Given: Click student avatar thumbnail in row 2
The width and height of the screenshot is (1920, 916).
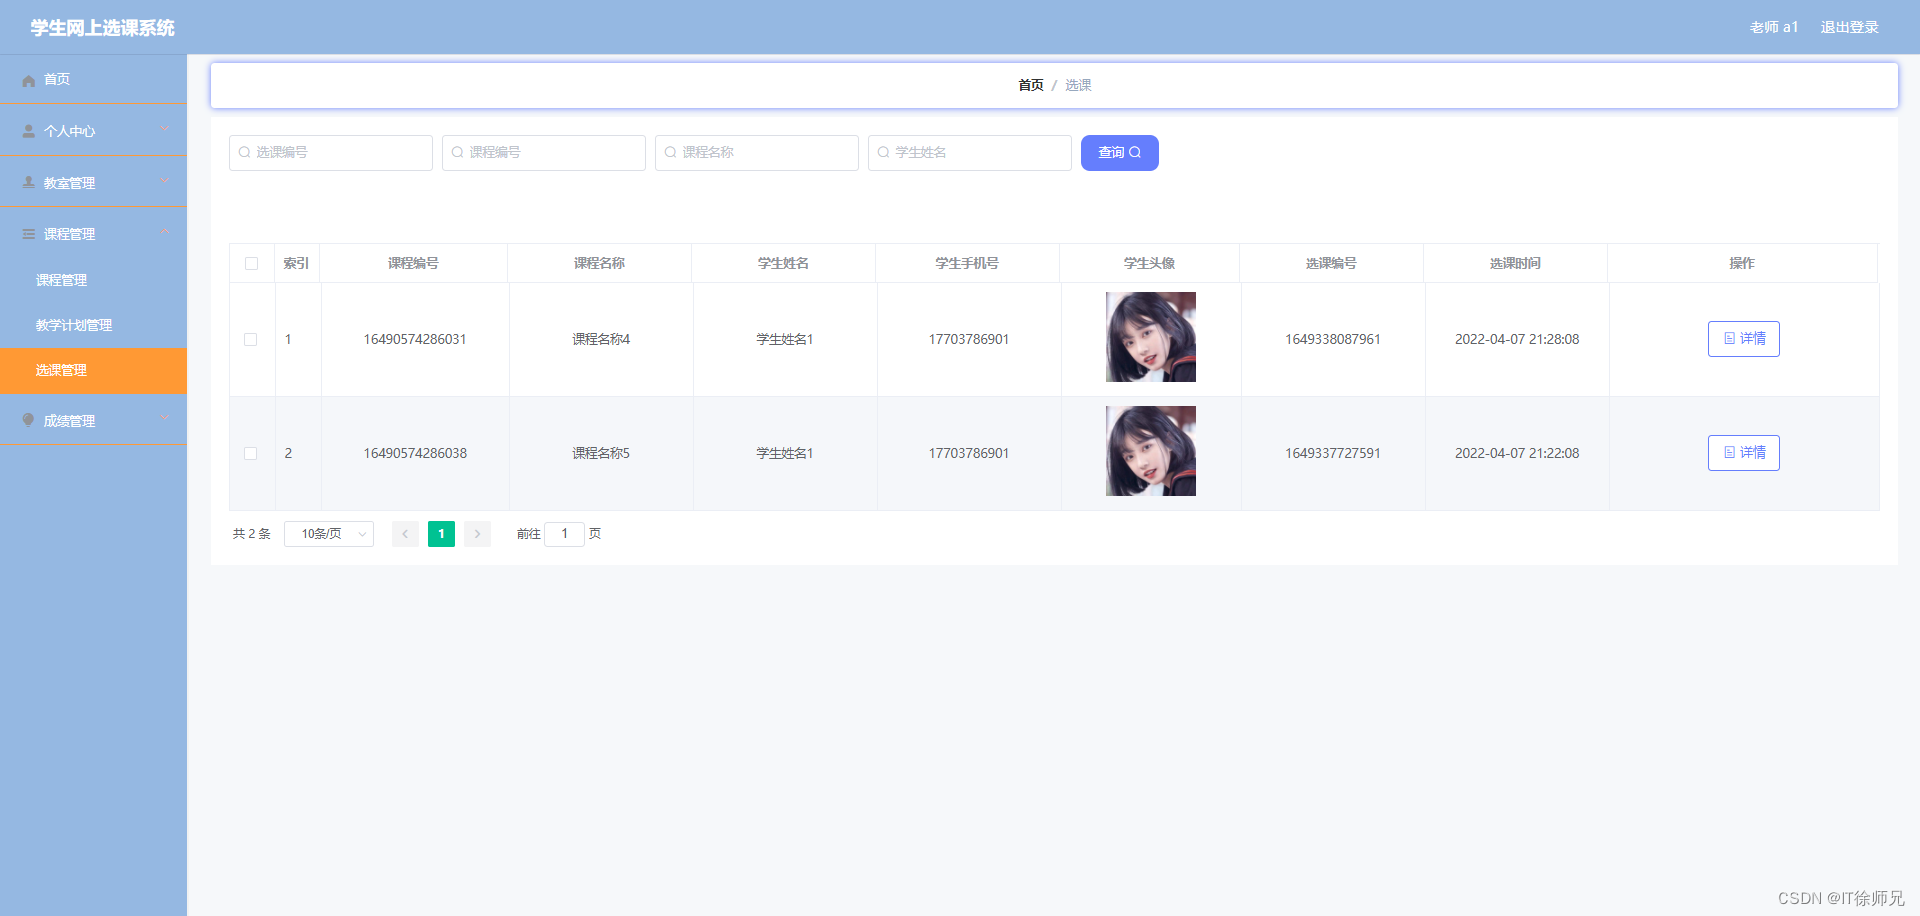Looking at the screenshot, I should pyautogui.click(x=1149, y=451).
